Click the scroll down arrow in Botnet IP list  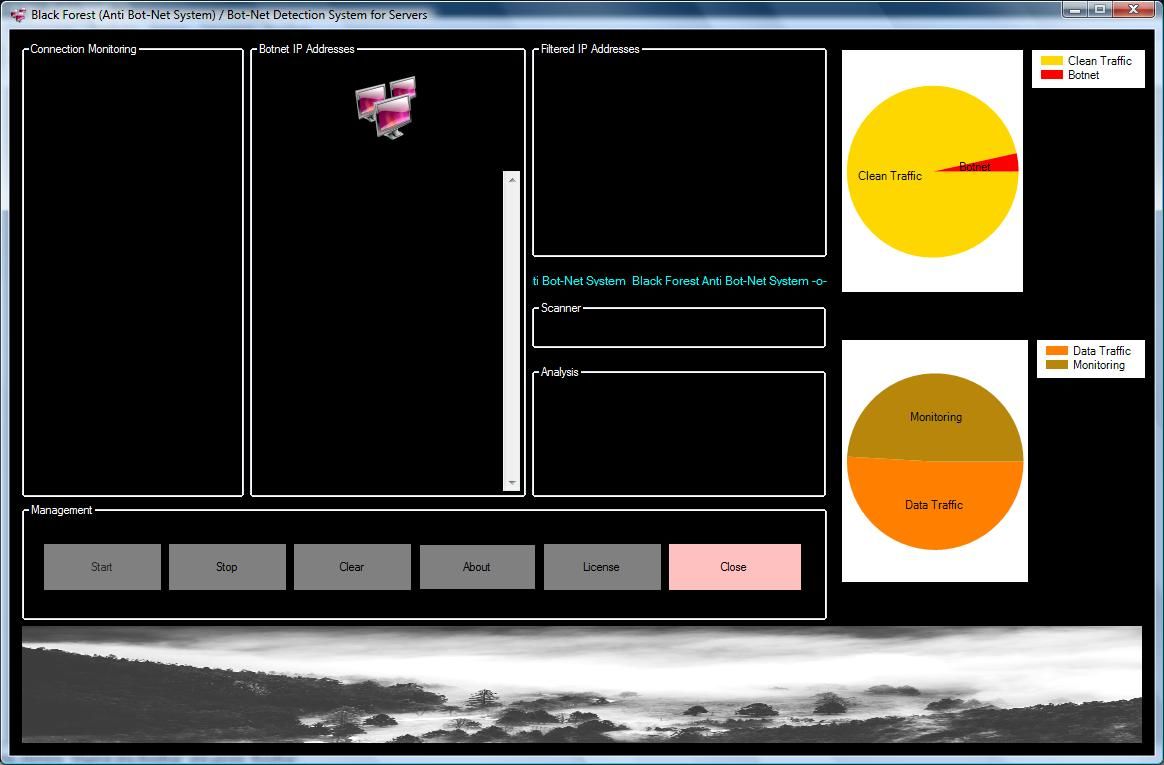coord(511,483)
